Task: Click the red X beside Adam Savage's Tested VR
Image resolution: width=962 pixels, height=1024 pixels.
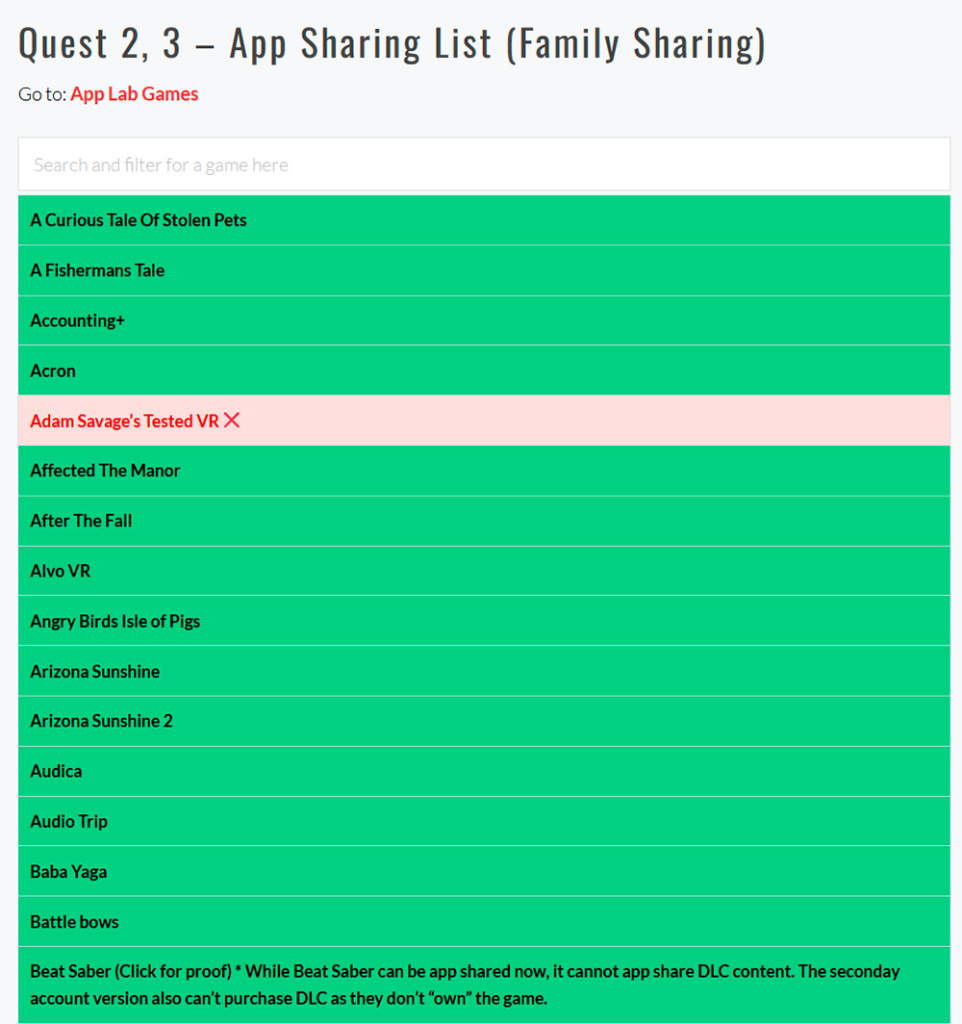Action: (x=231, y=420)
